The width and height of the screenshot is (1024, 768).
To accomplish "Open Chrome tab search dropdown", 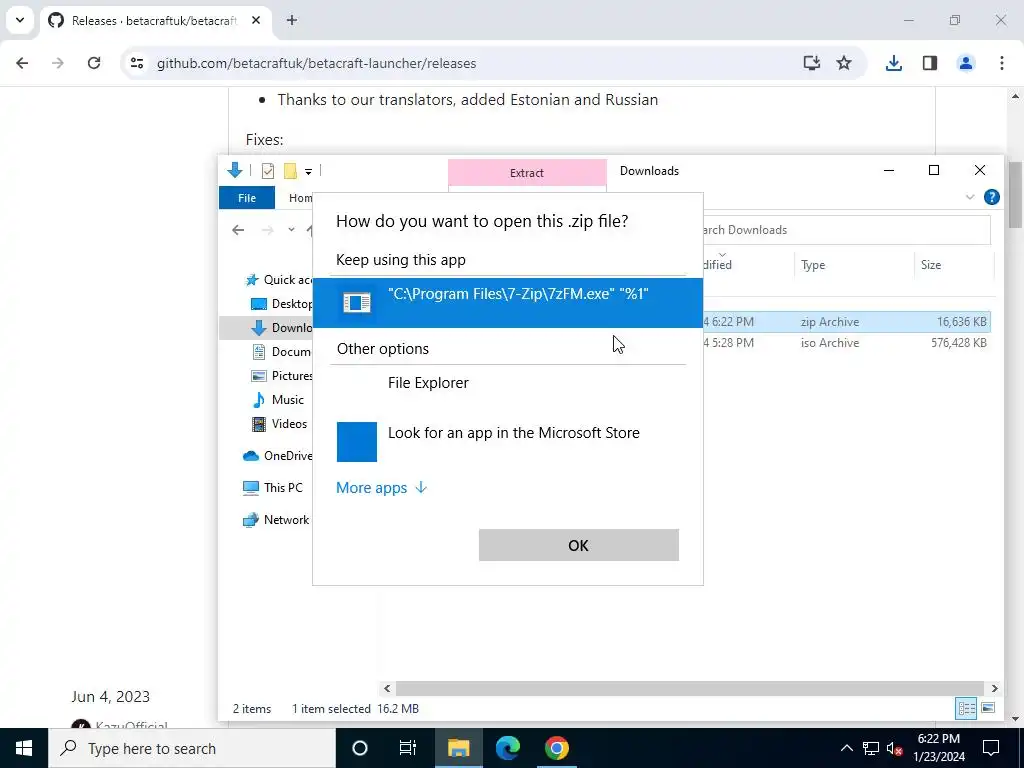I will point(20,20).
